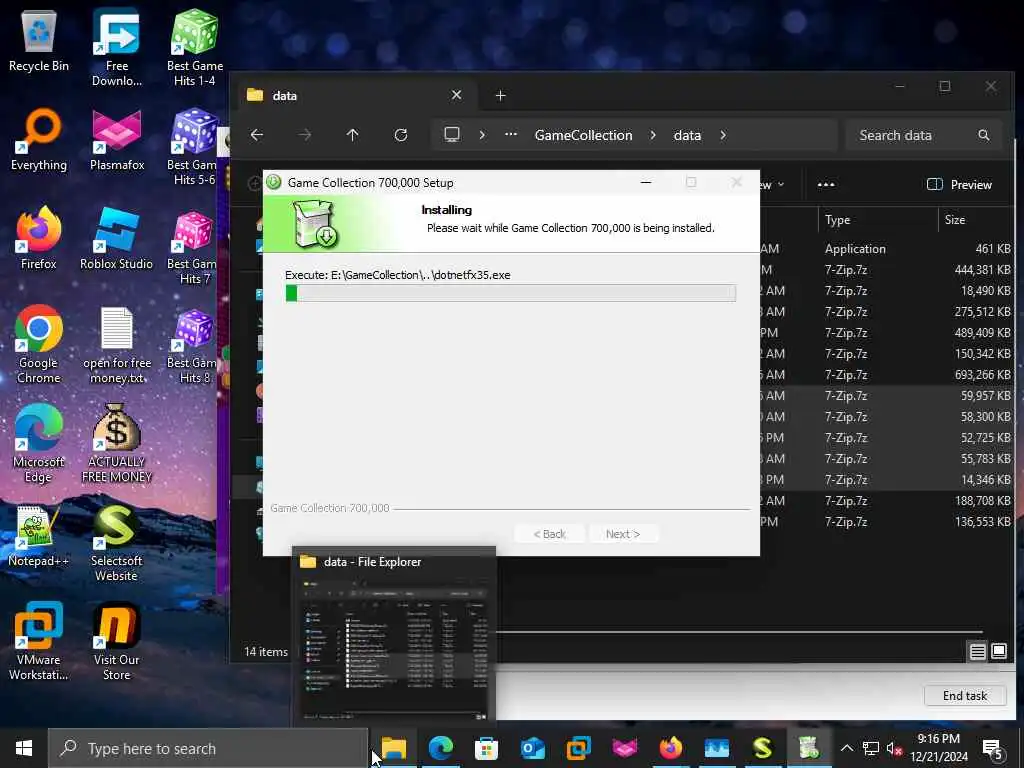Launch Microsoft Edge desktop shortcut

39,444
